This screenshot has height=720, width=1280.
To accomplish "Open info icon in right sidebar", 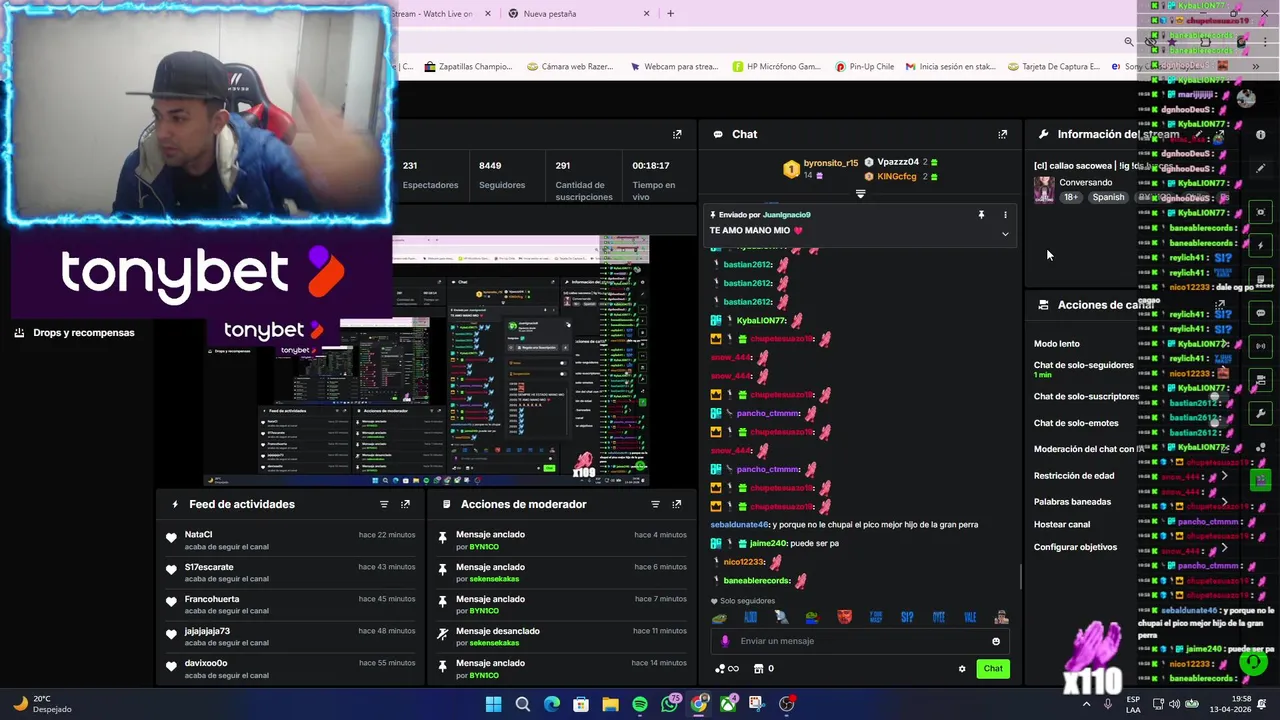I will point(1261,134).
